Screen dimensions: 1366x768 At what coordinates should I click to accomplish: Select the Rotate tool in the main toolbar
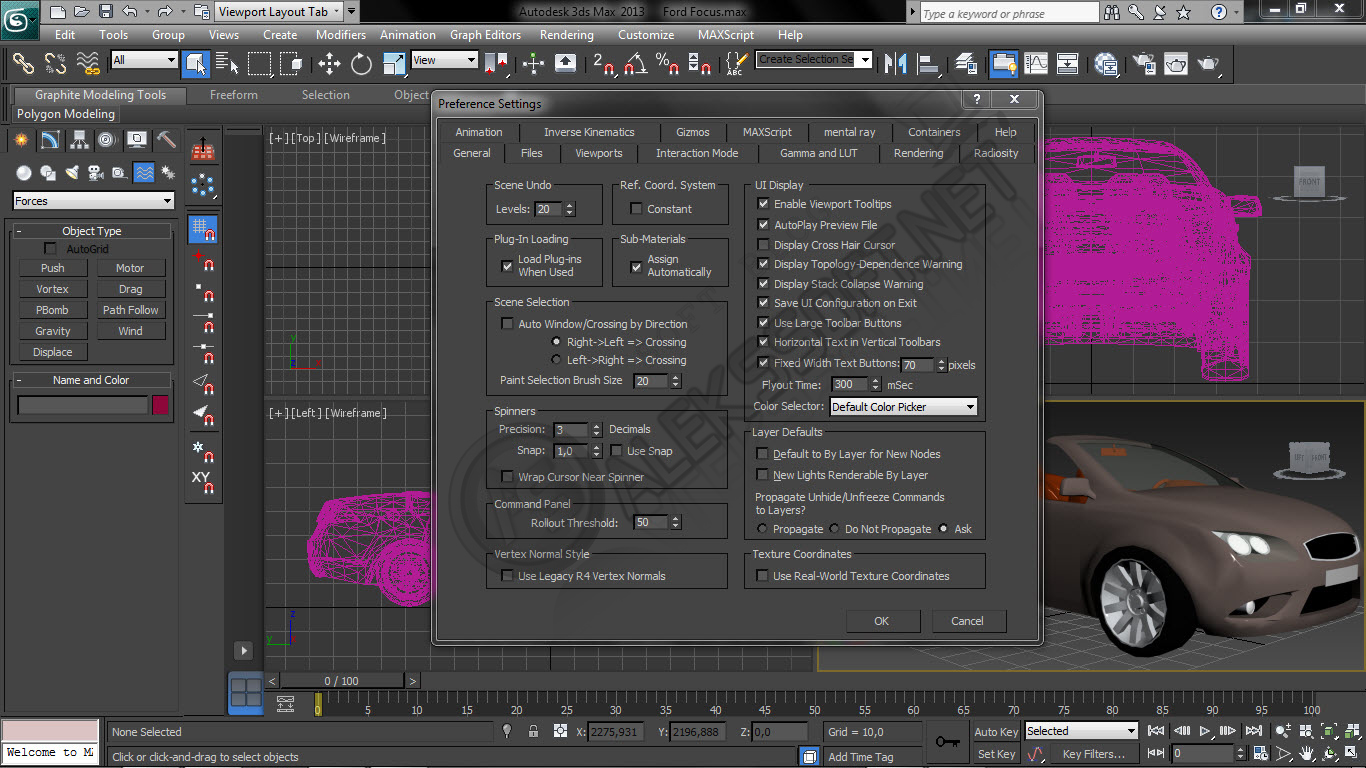click(361, 64)
